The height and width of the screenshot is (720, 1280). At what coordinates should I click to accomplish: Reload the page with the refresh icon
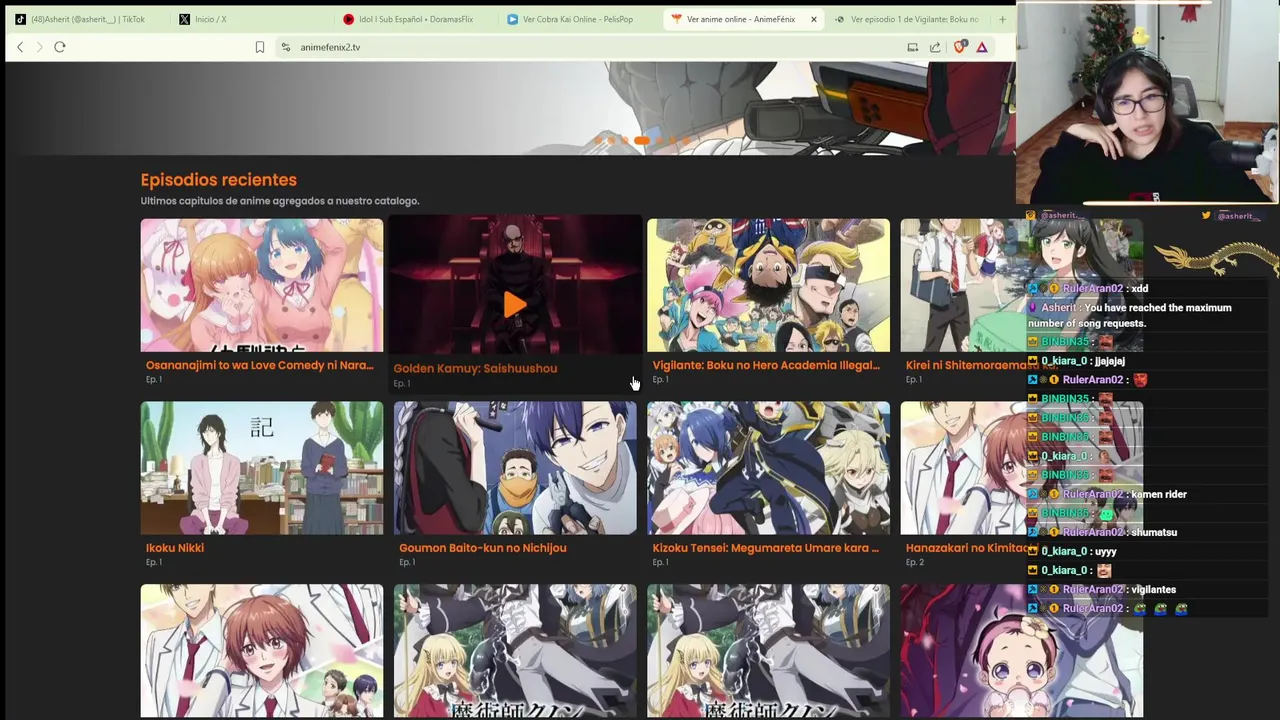pyautogui.click(x=60, y=47)
